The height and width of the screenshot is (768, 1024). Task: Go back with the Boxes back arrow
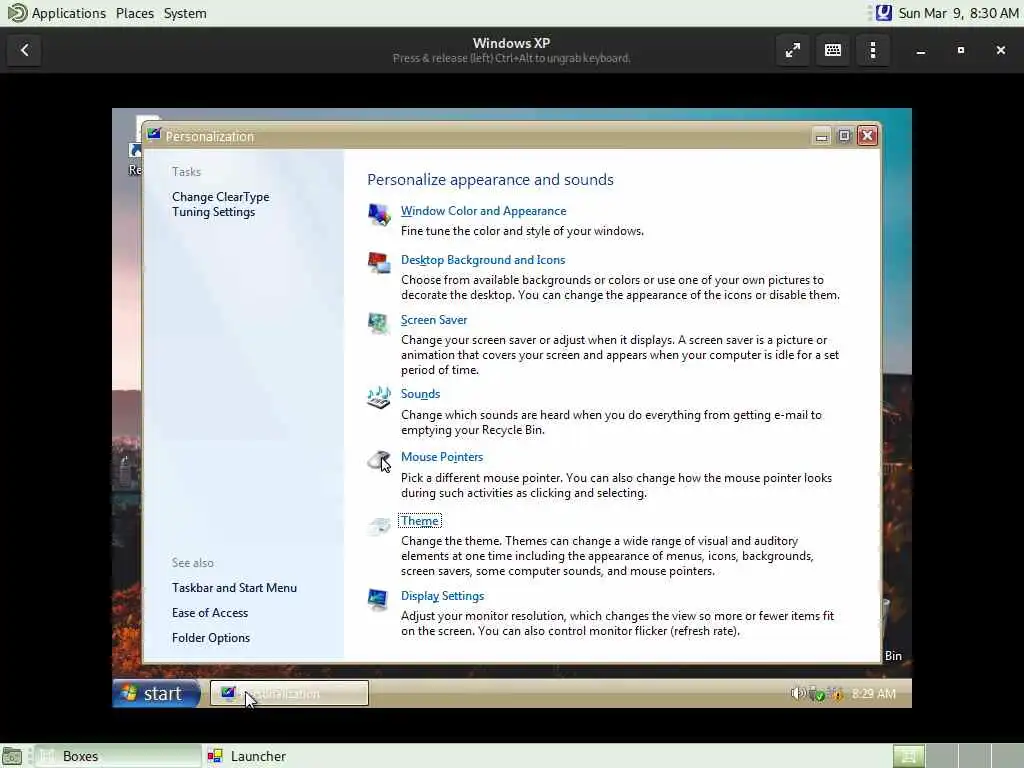(25, 50)
